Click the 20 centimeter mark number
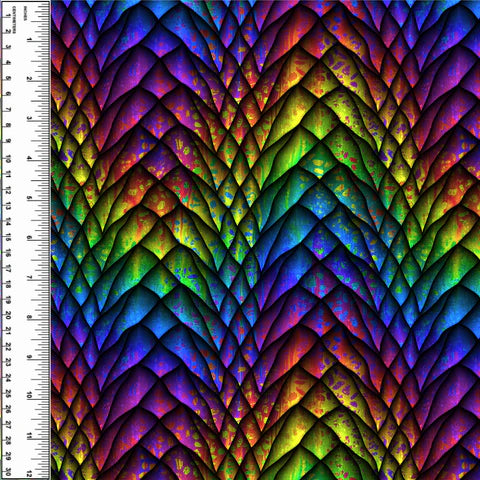The image size is (480, 480). (x=8, y=315)
